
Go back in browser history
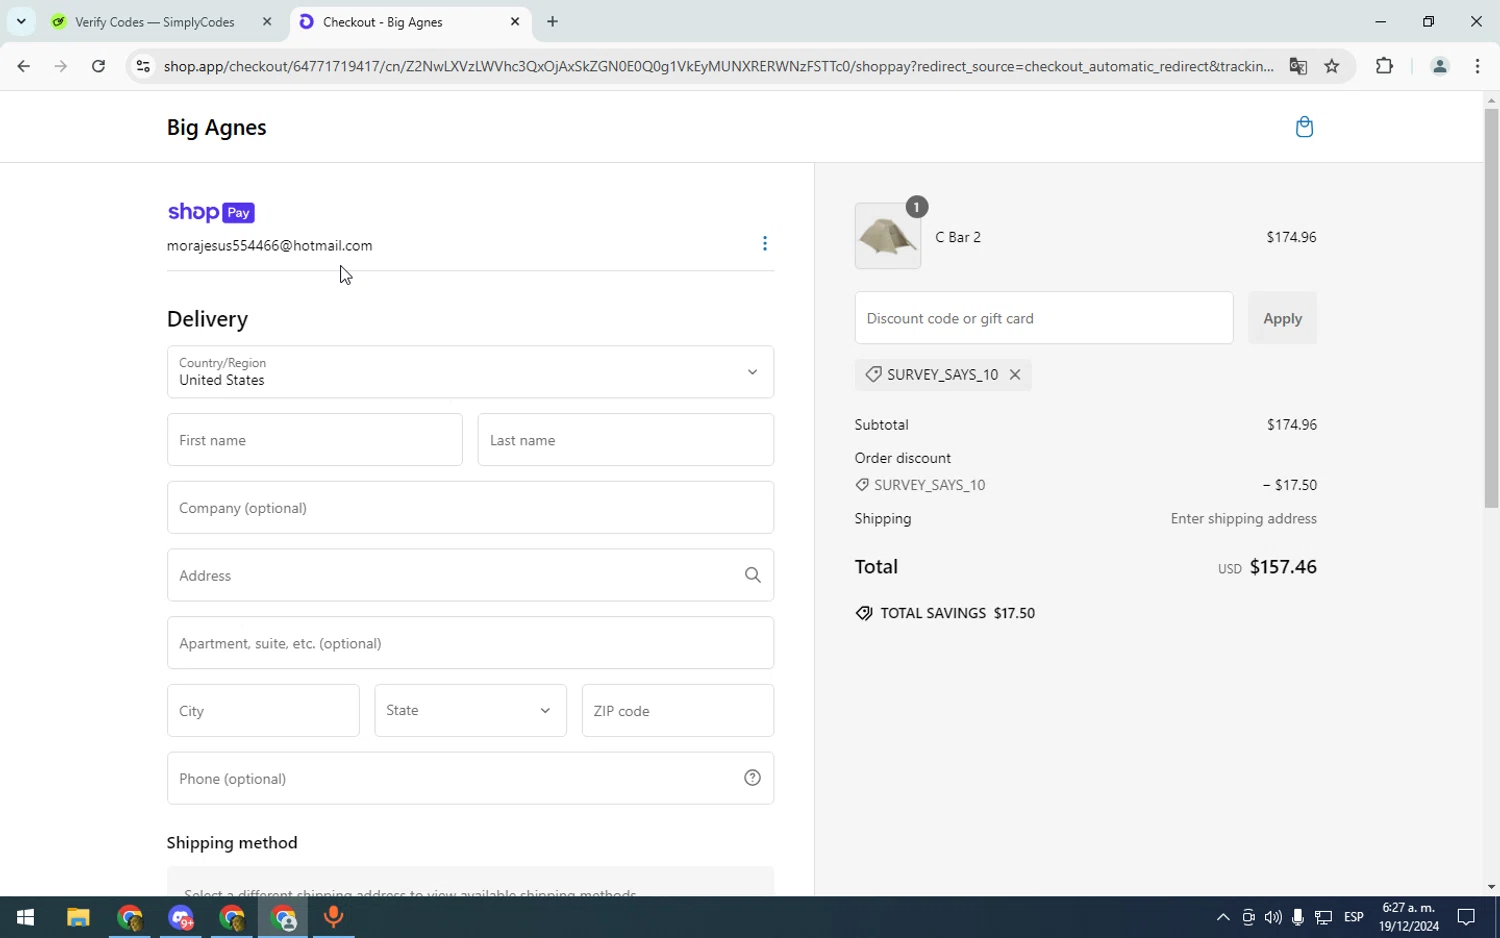click(x=23, y=66)
